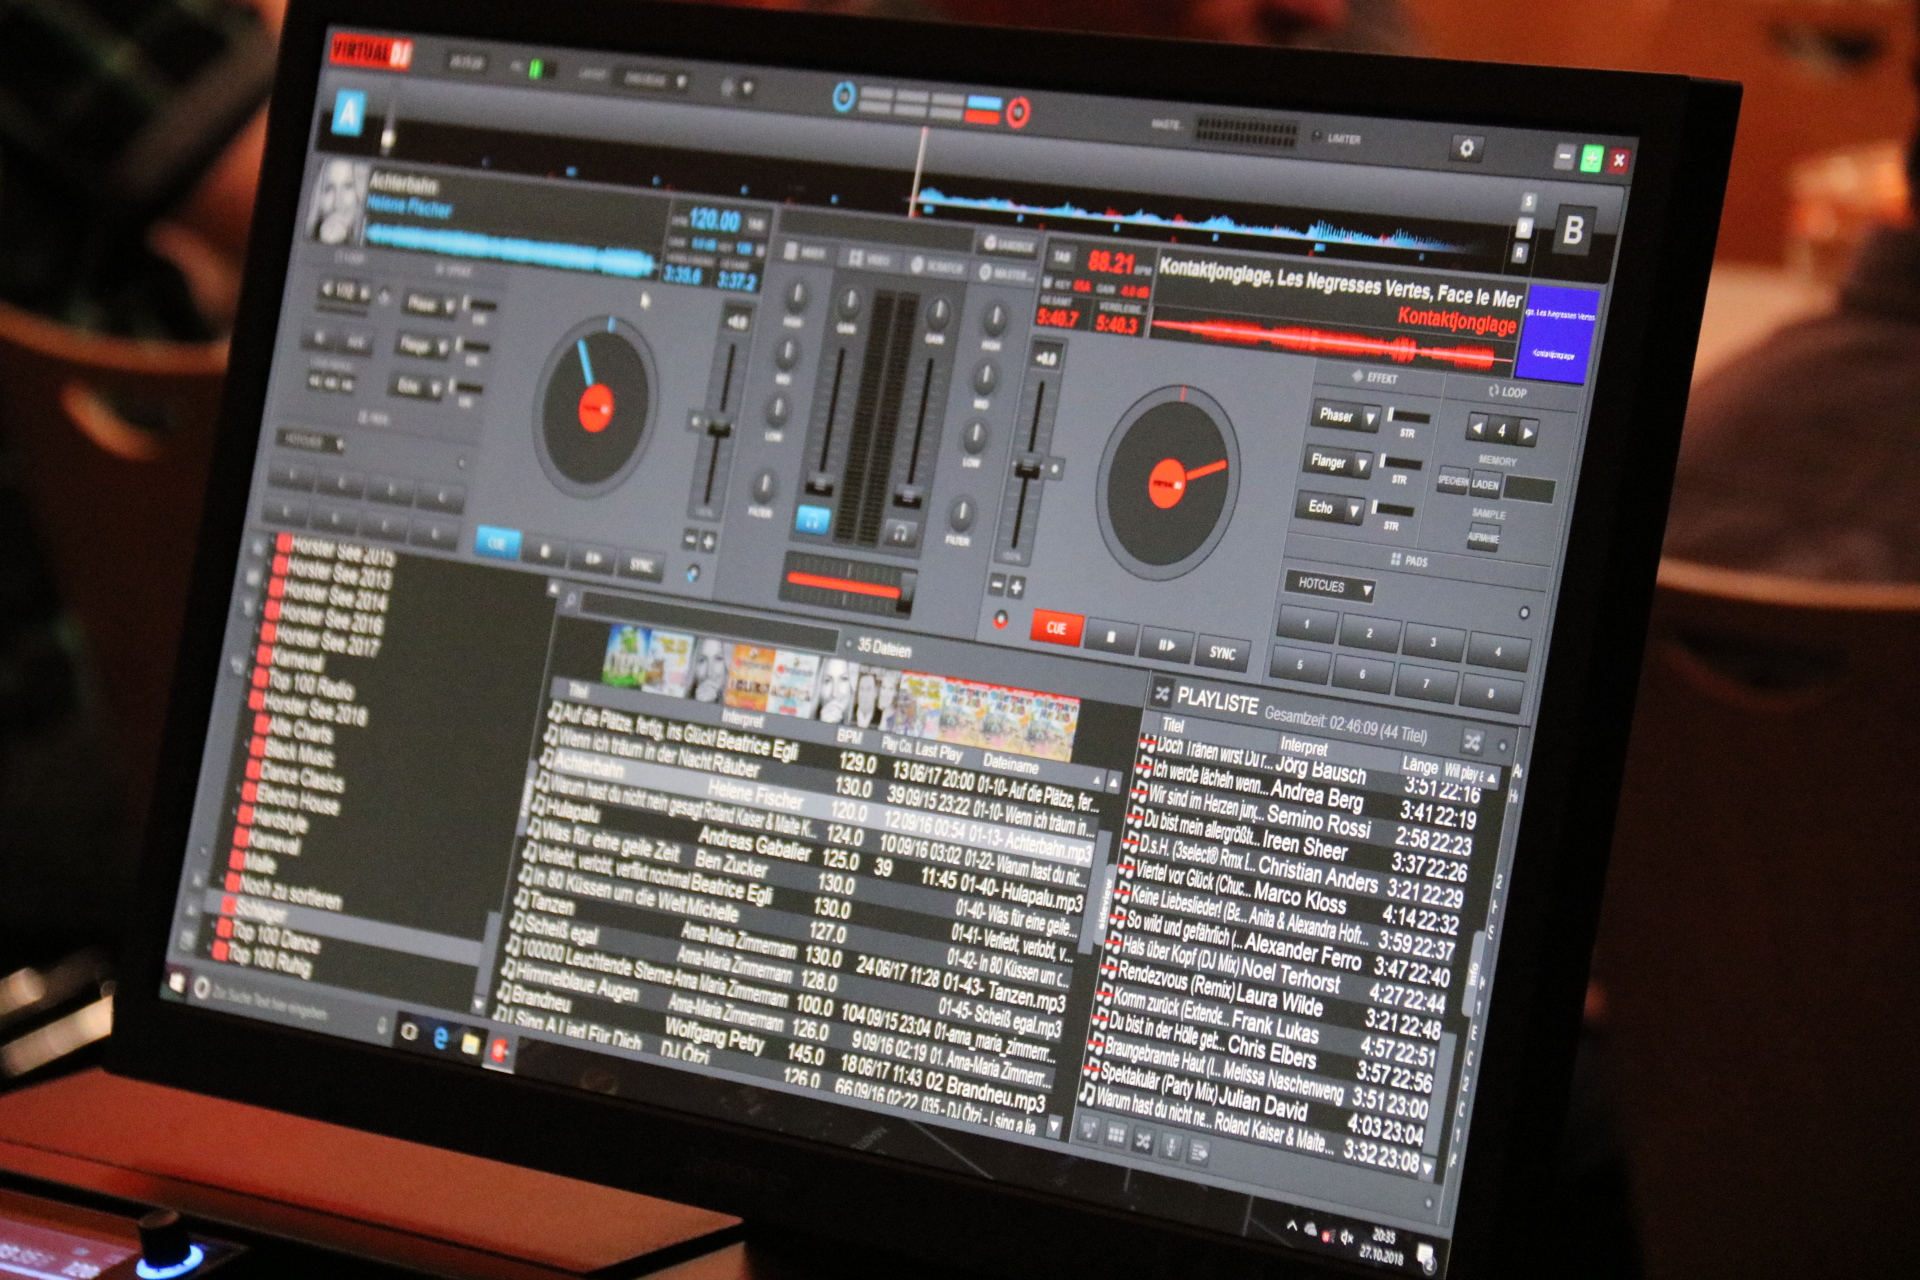Click deck B pitch minus button
1920x1280 pixels.
pos(996,584)
